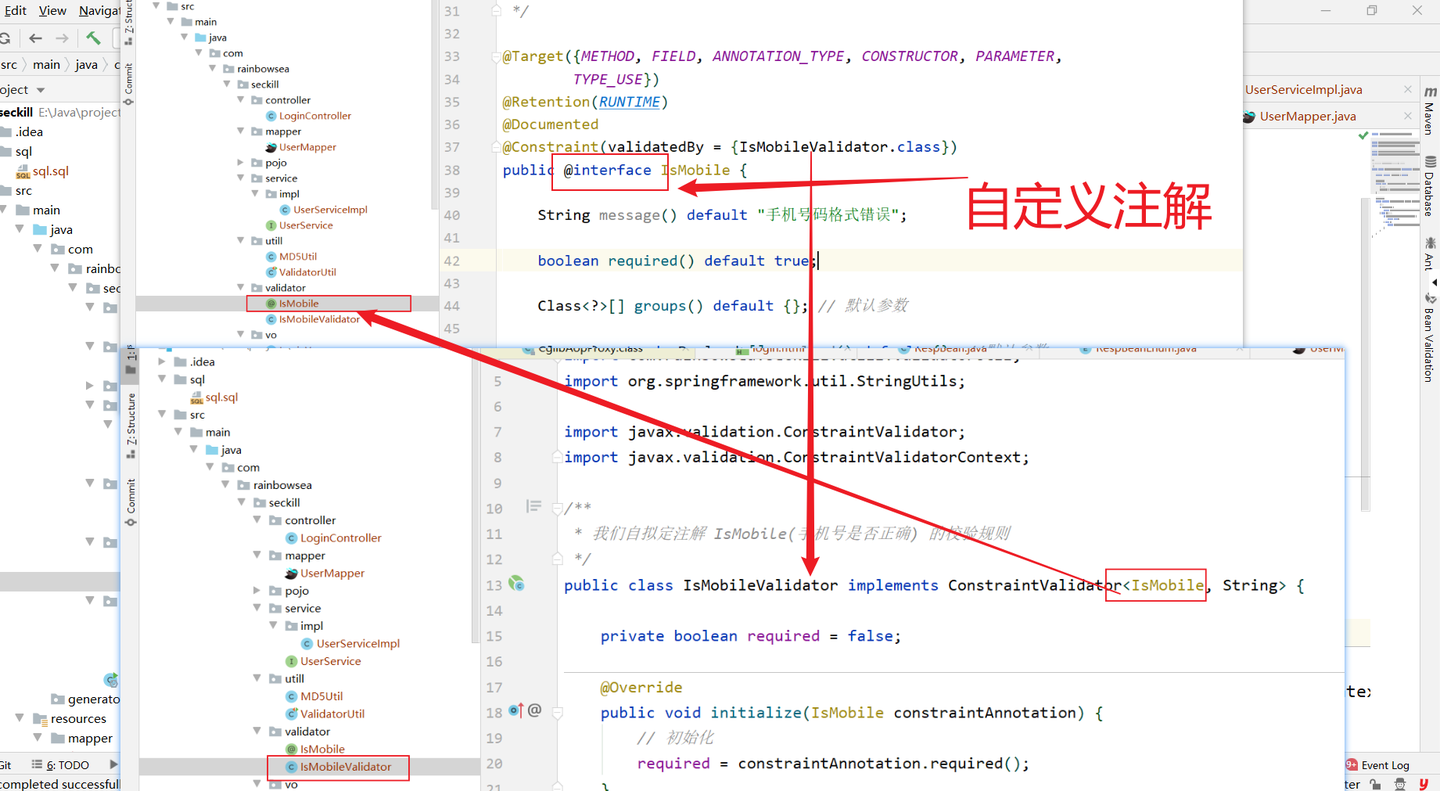Image resolution: width=1440 pixels, height=791 pixels.
Task: Open the Event Log panel
Action: (x=1386, y=765)
